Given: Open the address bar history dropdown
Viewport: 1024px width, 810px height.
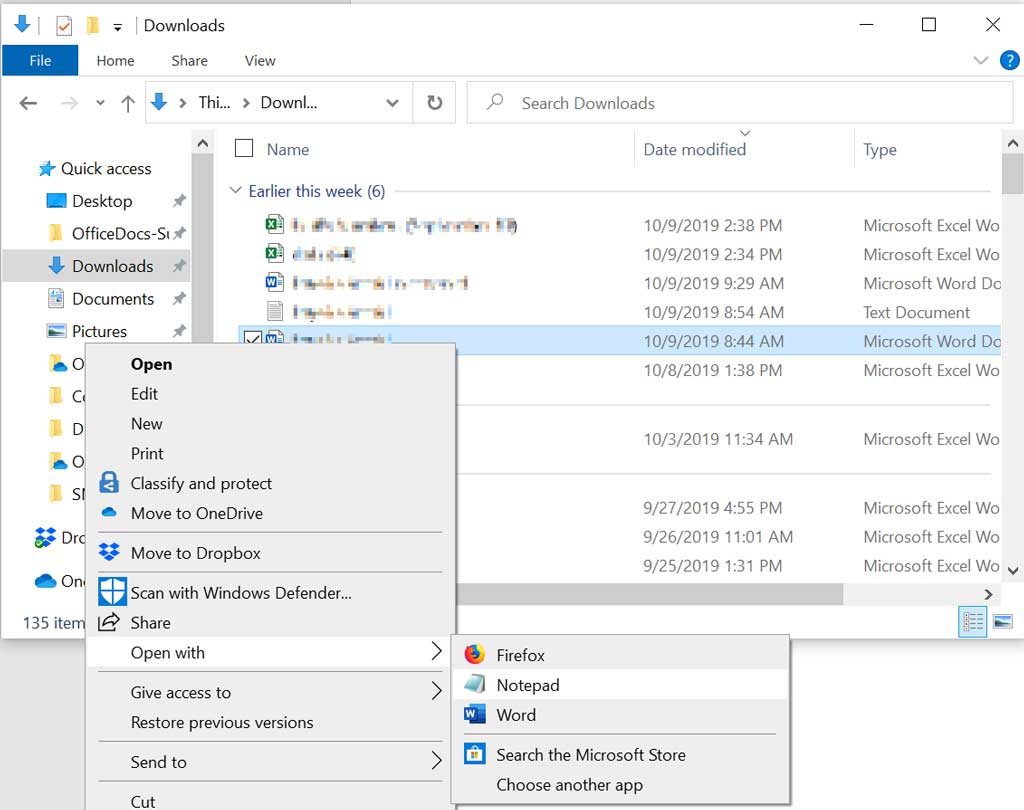Looking at the screenshot, I should (x=392, y=103).
